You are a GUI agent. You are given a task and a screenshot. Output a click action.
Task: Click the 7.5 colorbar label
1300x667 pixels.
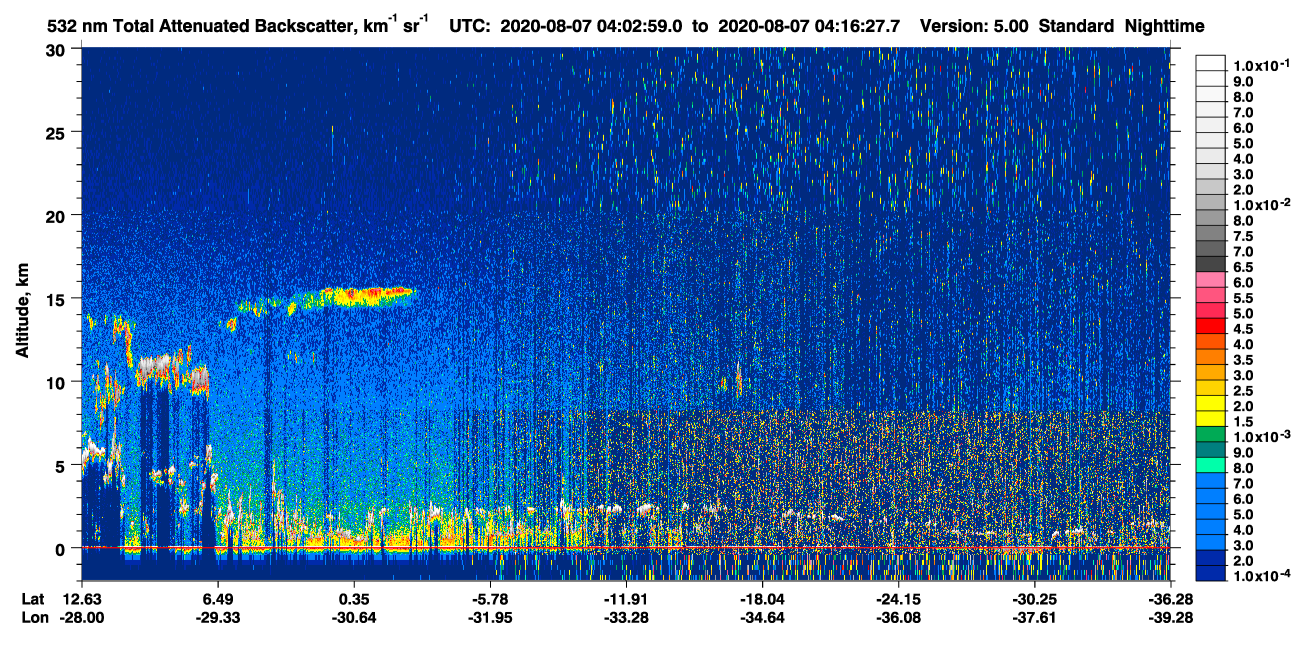tap(1244, 236)
